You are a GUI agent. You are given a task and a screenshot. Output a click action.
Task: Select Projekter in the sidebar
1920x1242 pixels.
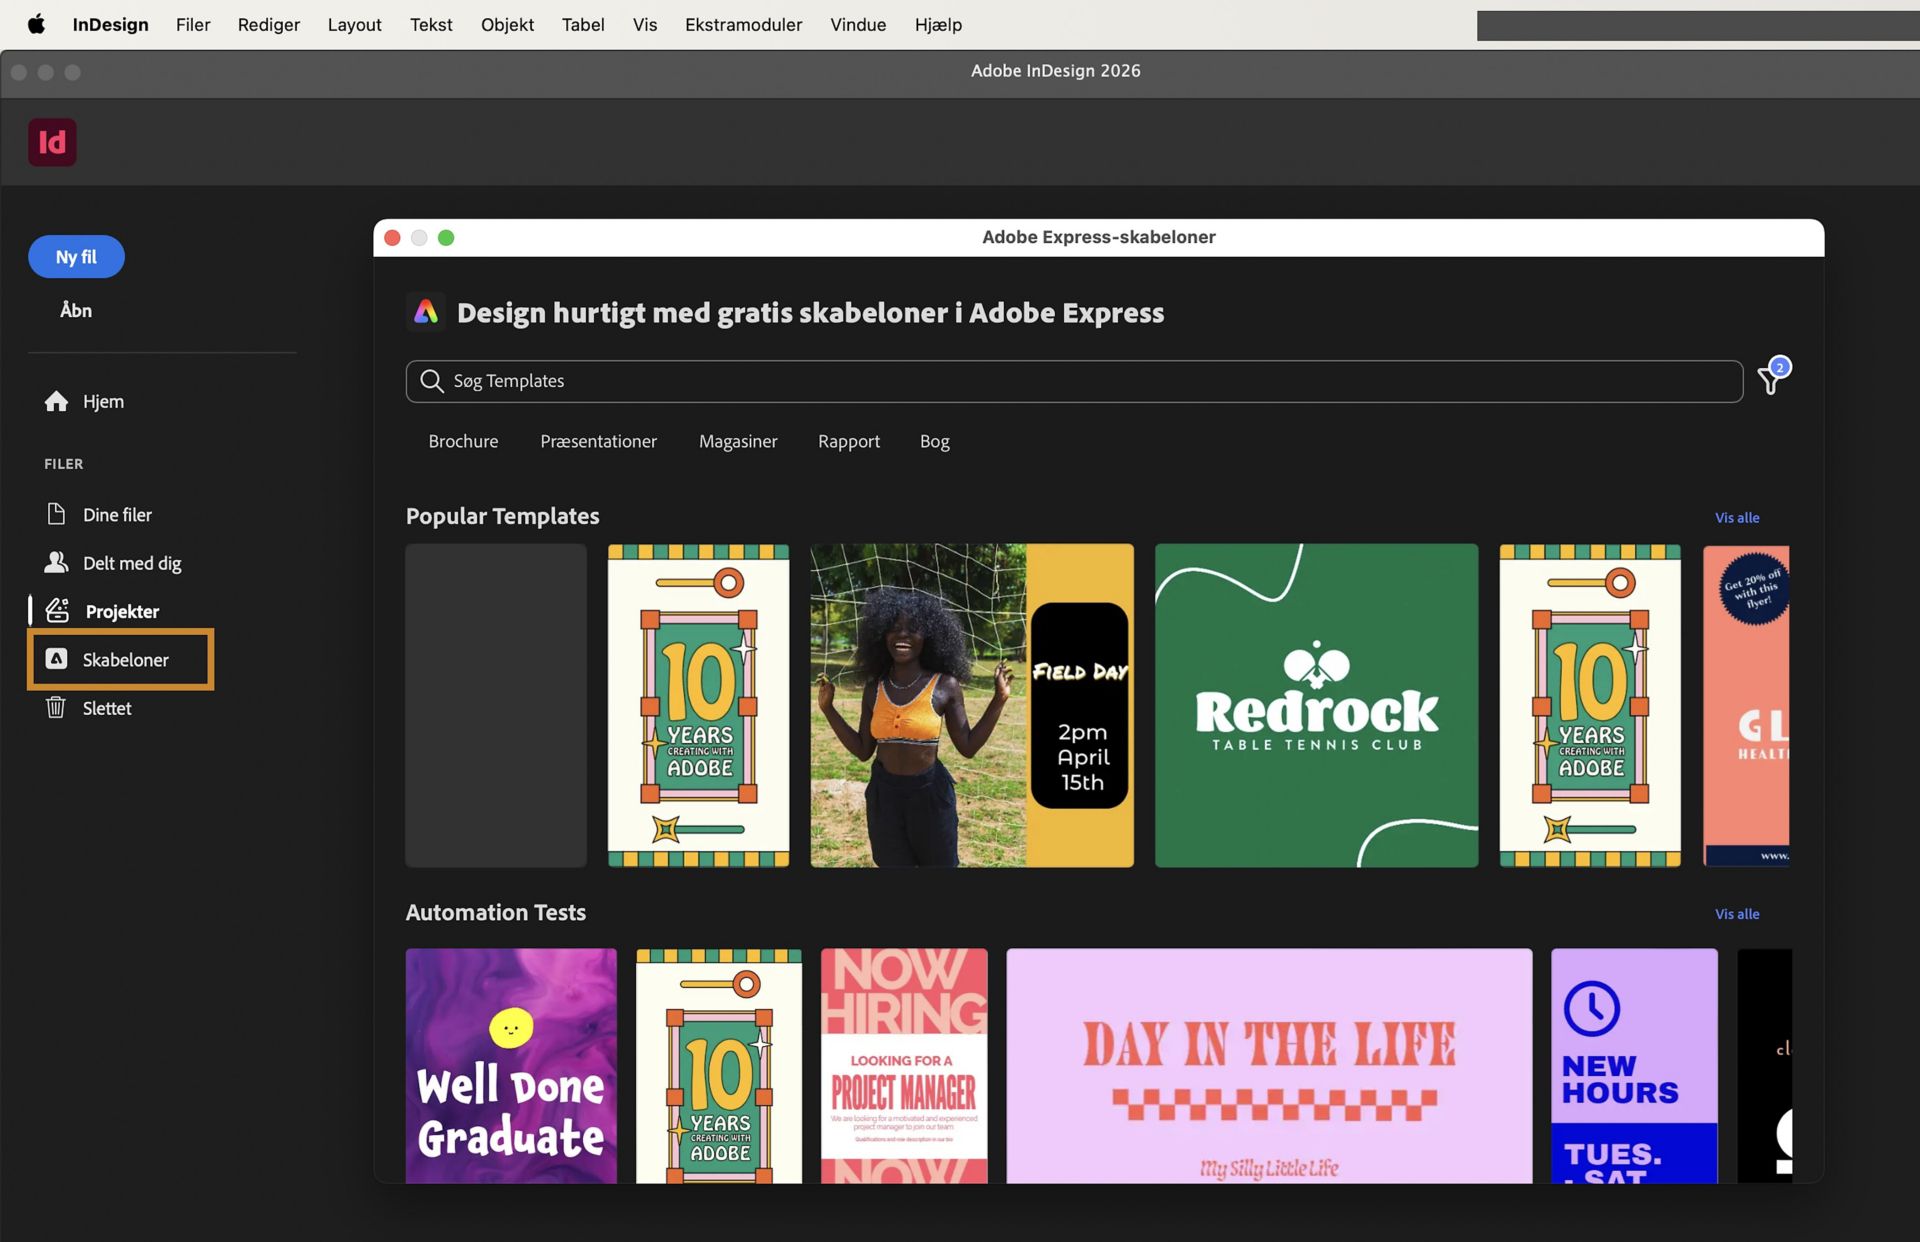click(121, 611)
